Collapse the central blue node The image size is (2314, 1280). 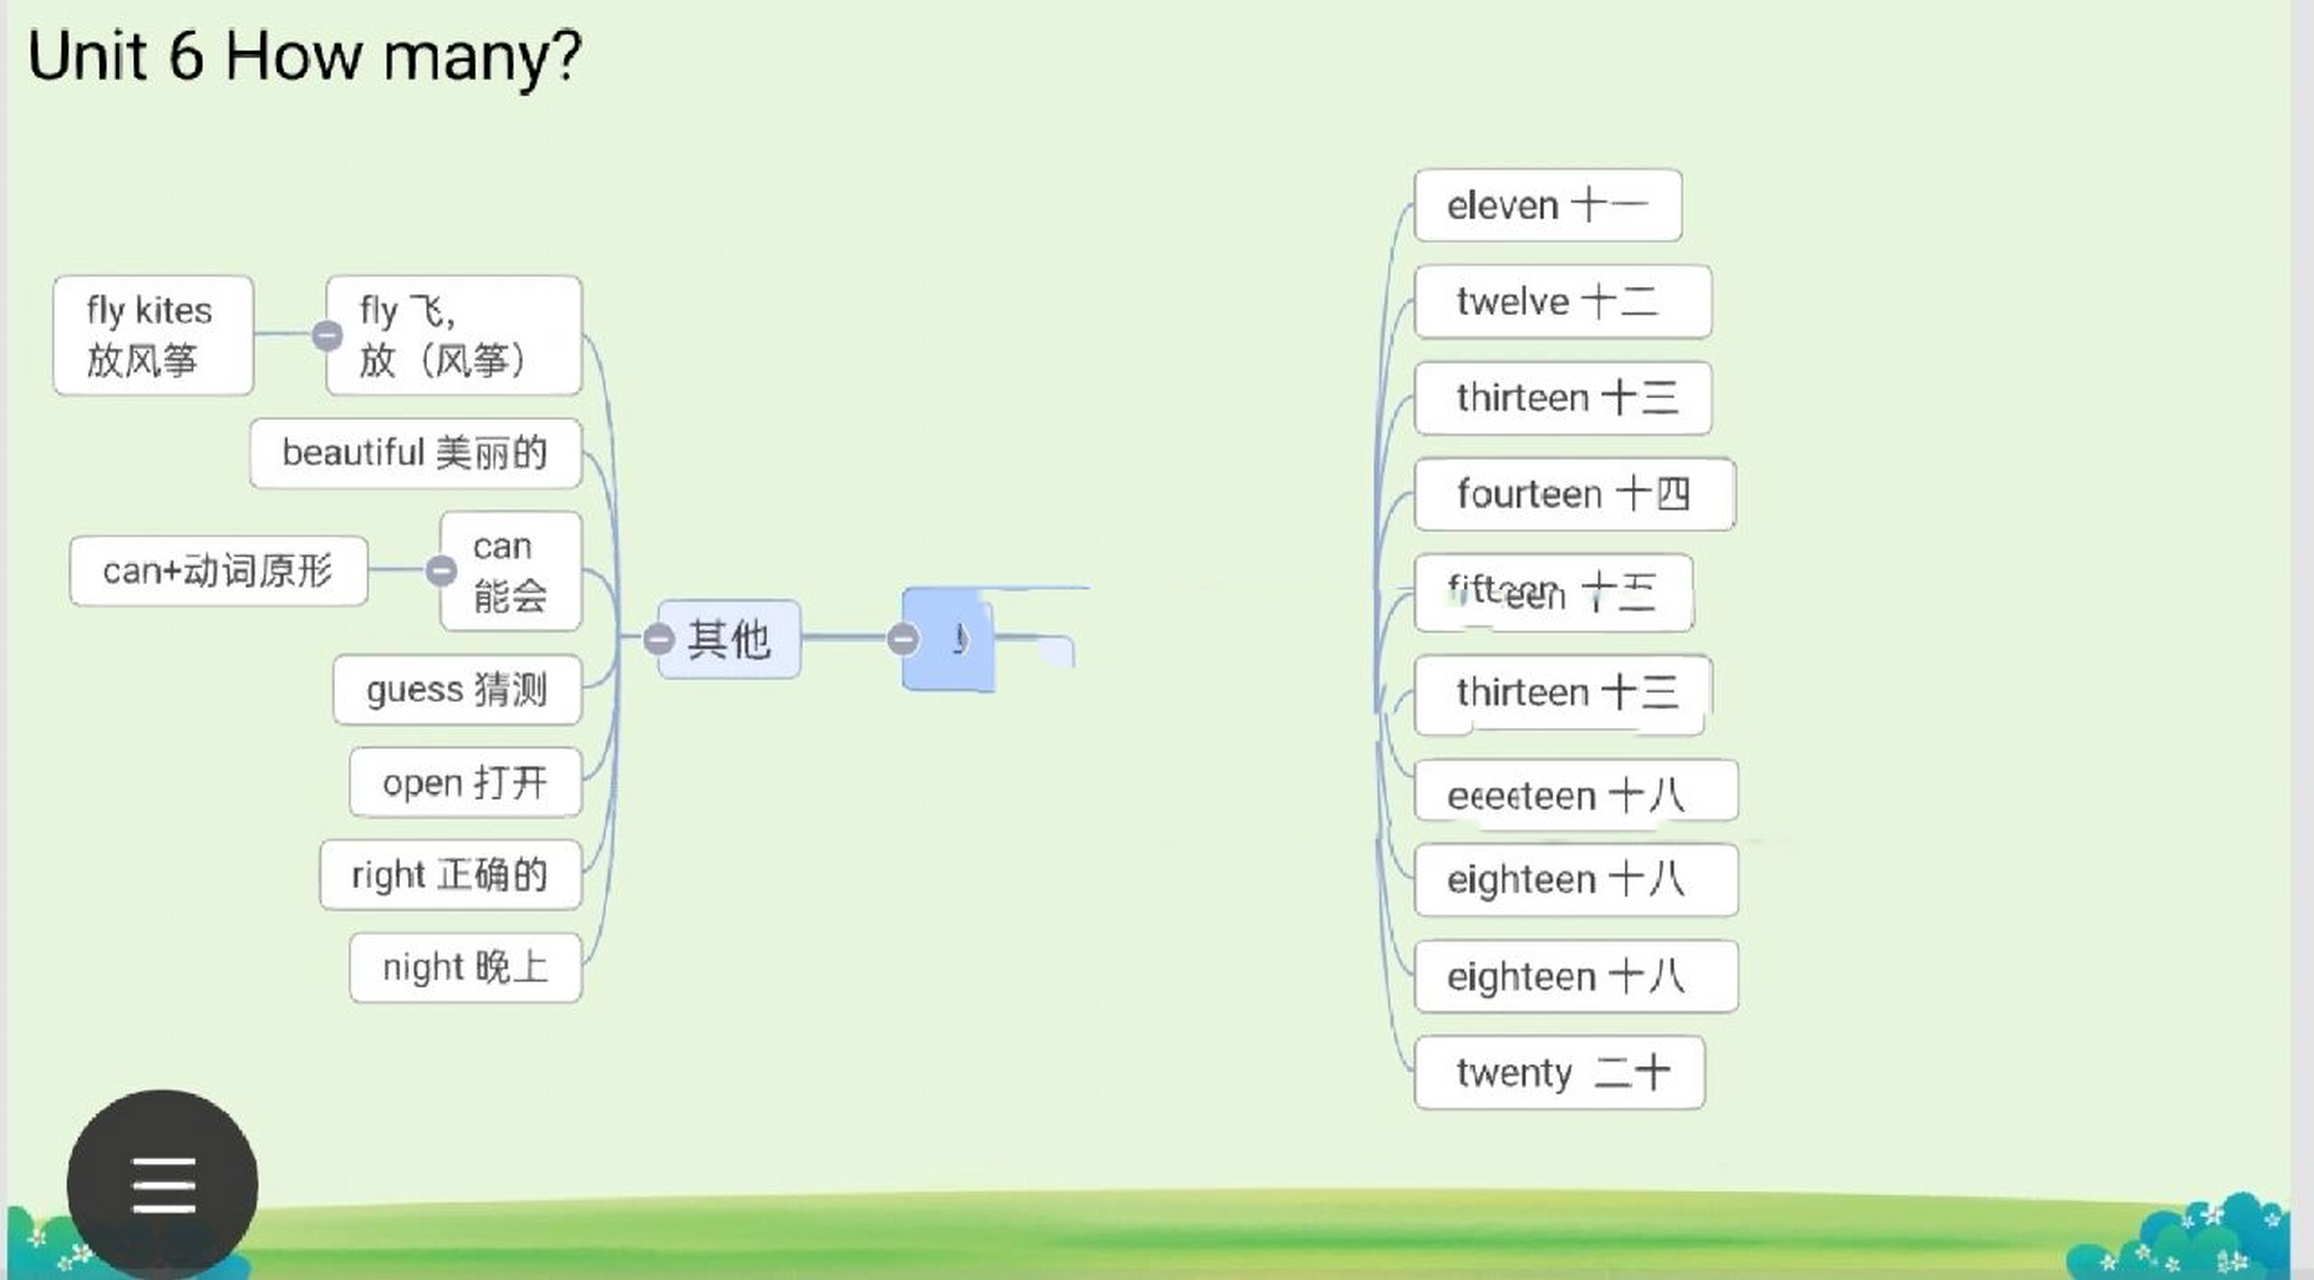click(x=902, y=638)
